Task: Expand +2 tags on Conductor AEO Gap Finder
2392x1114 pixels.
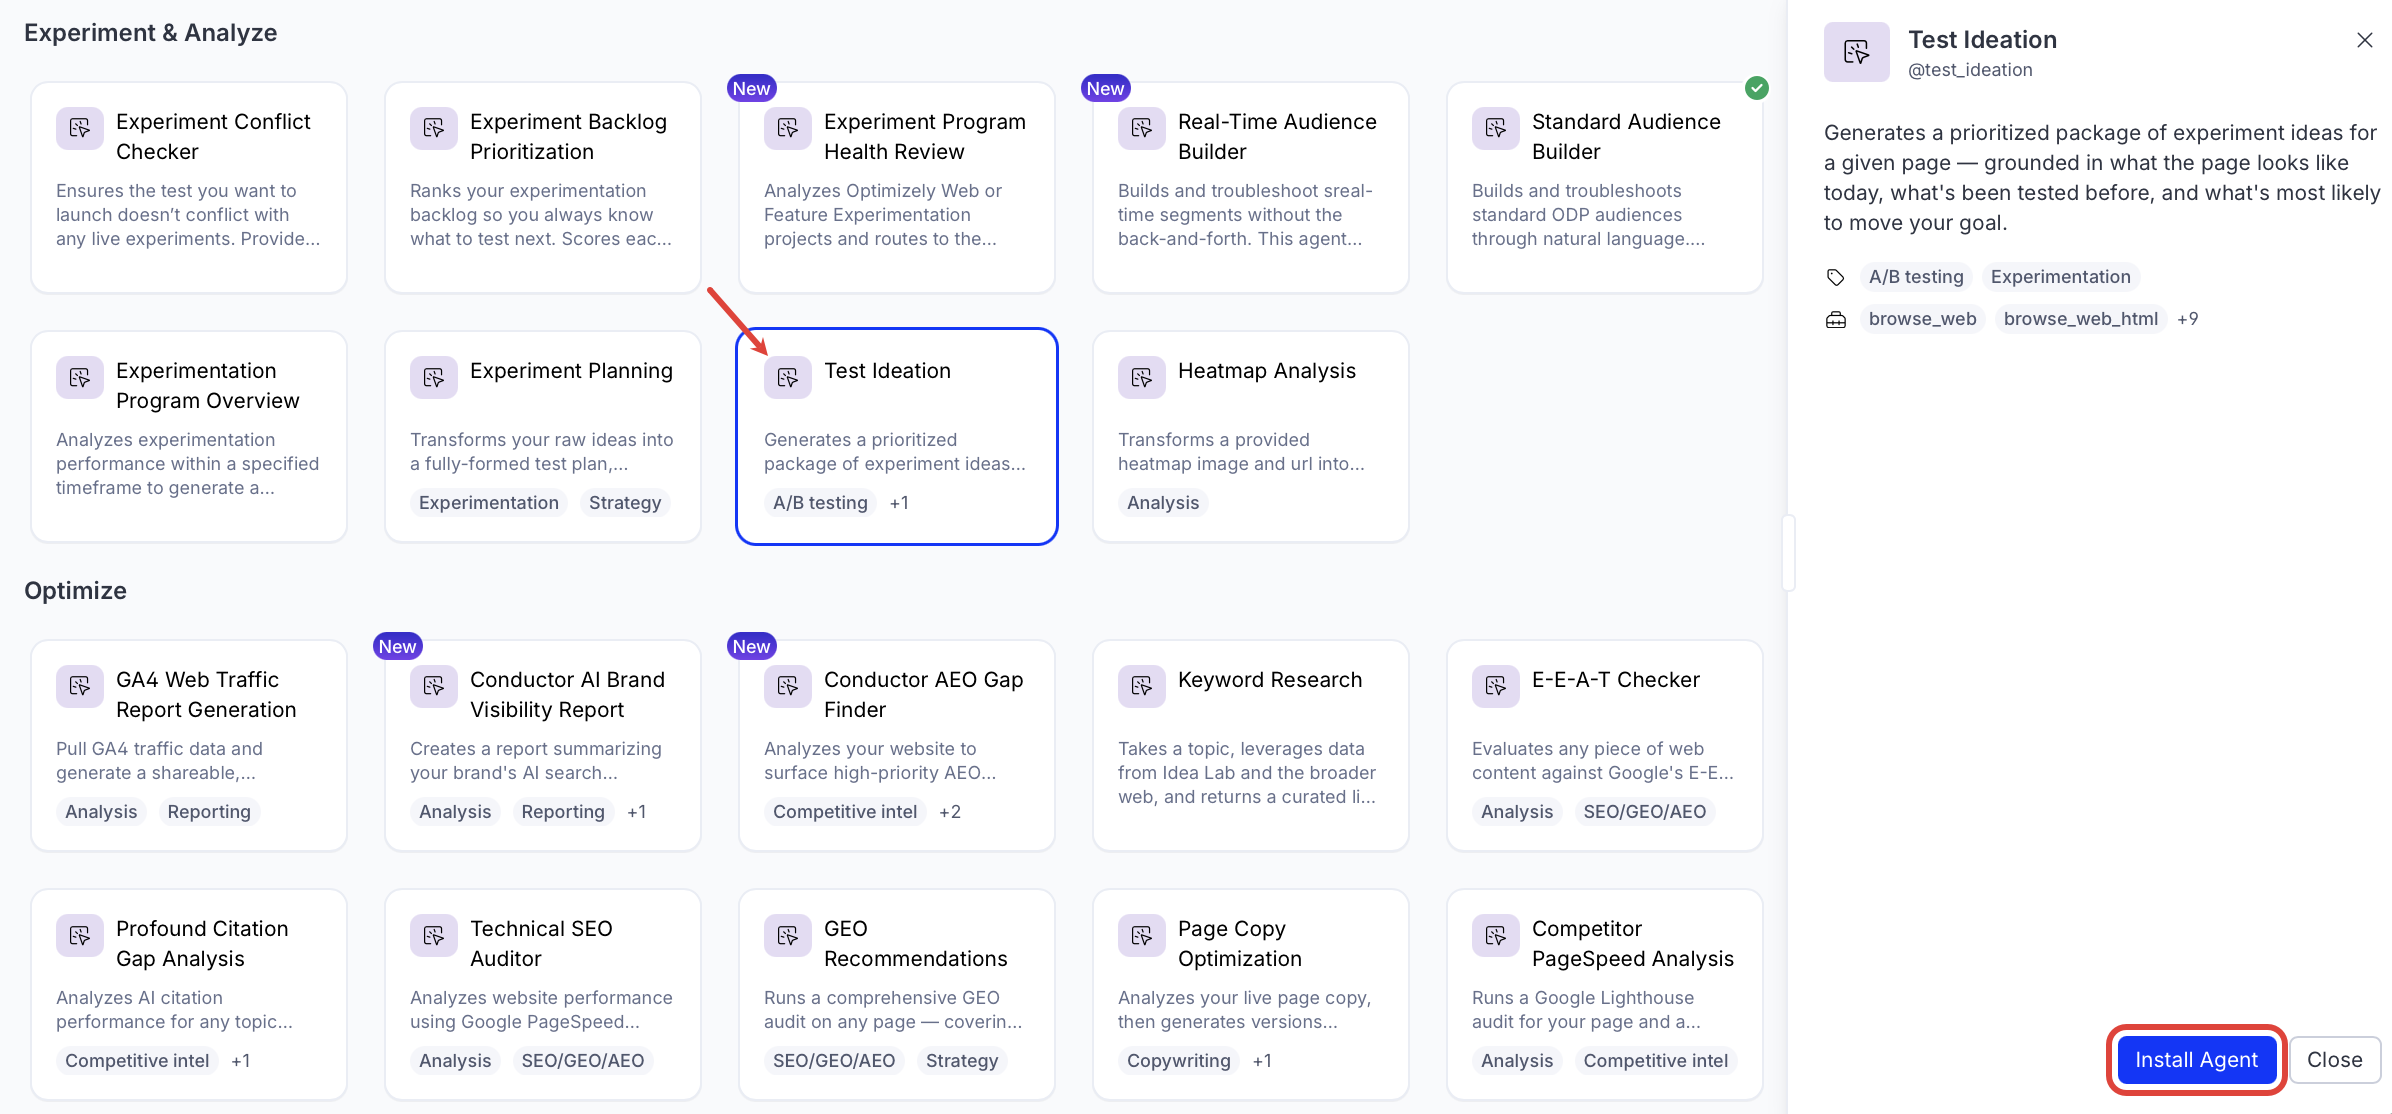Action: point(950,812)
